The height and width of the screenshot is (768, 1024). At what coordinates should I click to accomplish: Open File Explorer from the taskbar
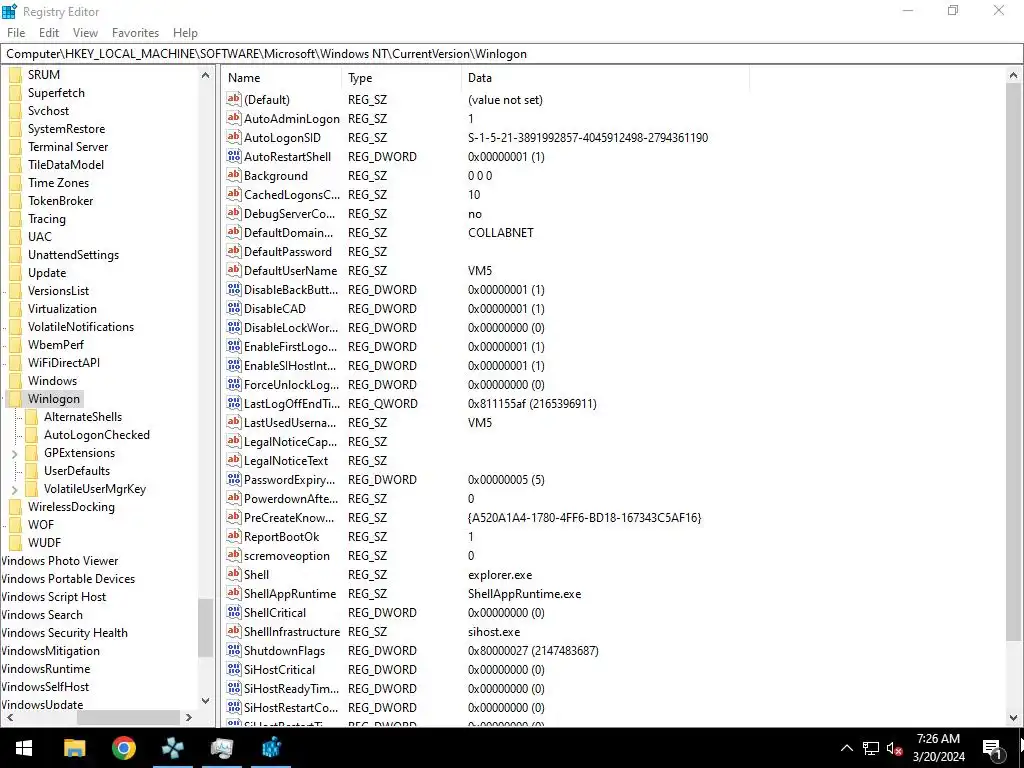coord(74,748)
